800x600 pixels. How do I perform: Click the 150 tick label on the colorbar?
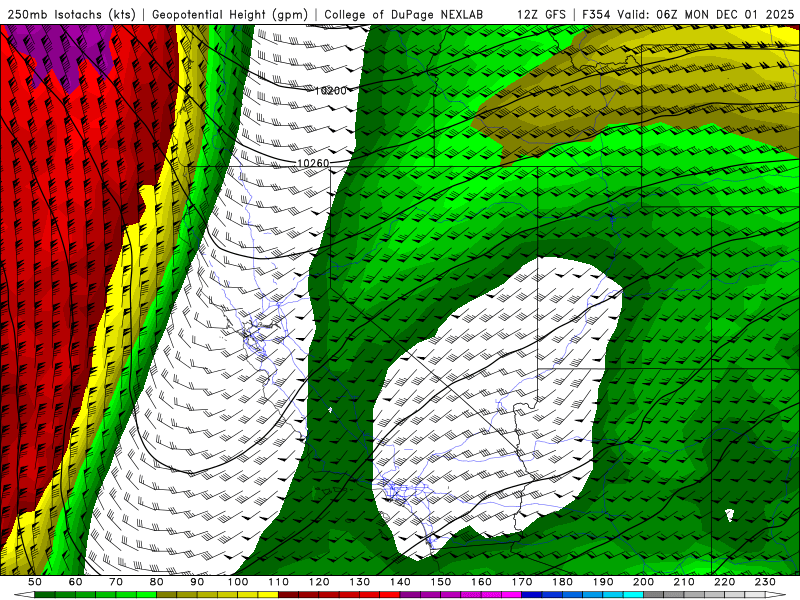pyautogui.click(x=441, y=582)
